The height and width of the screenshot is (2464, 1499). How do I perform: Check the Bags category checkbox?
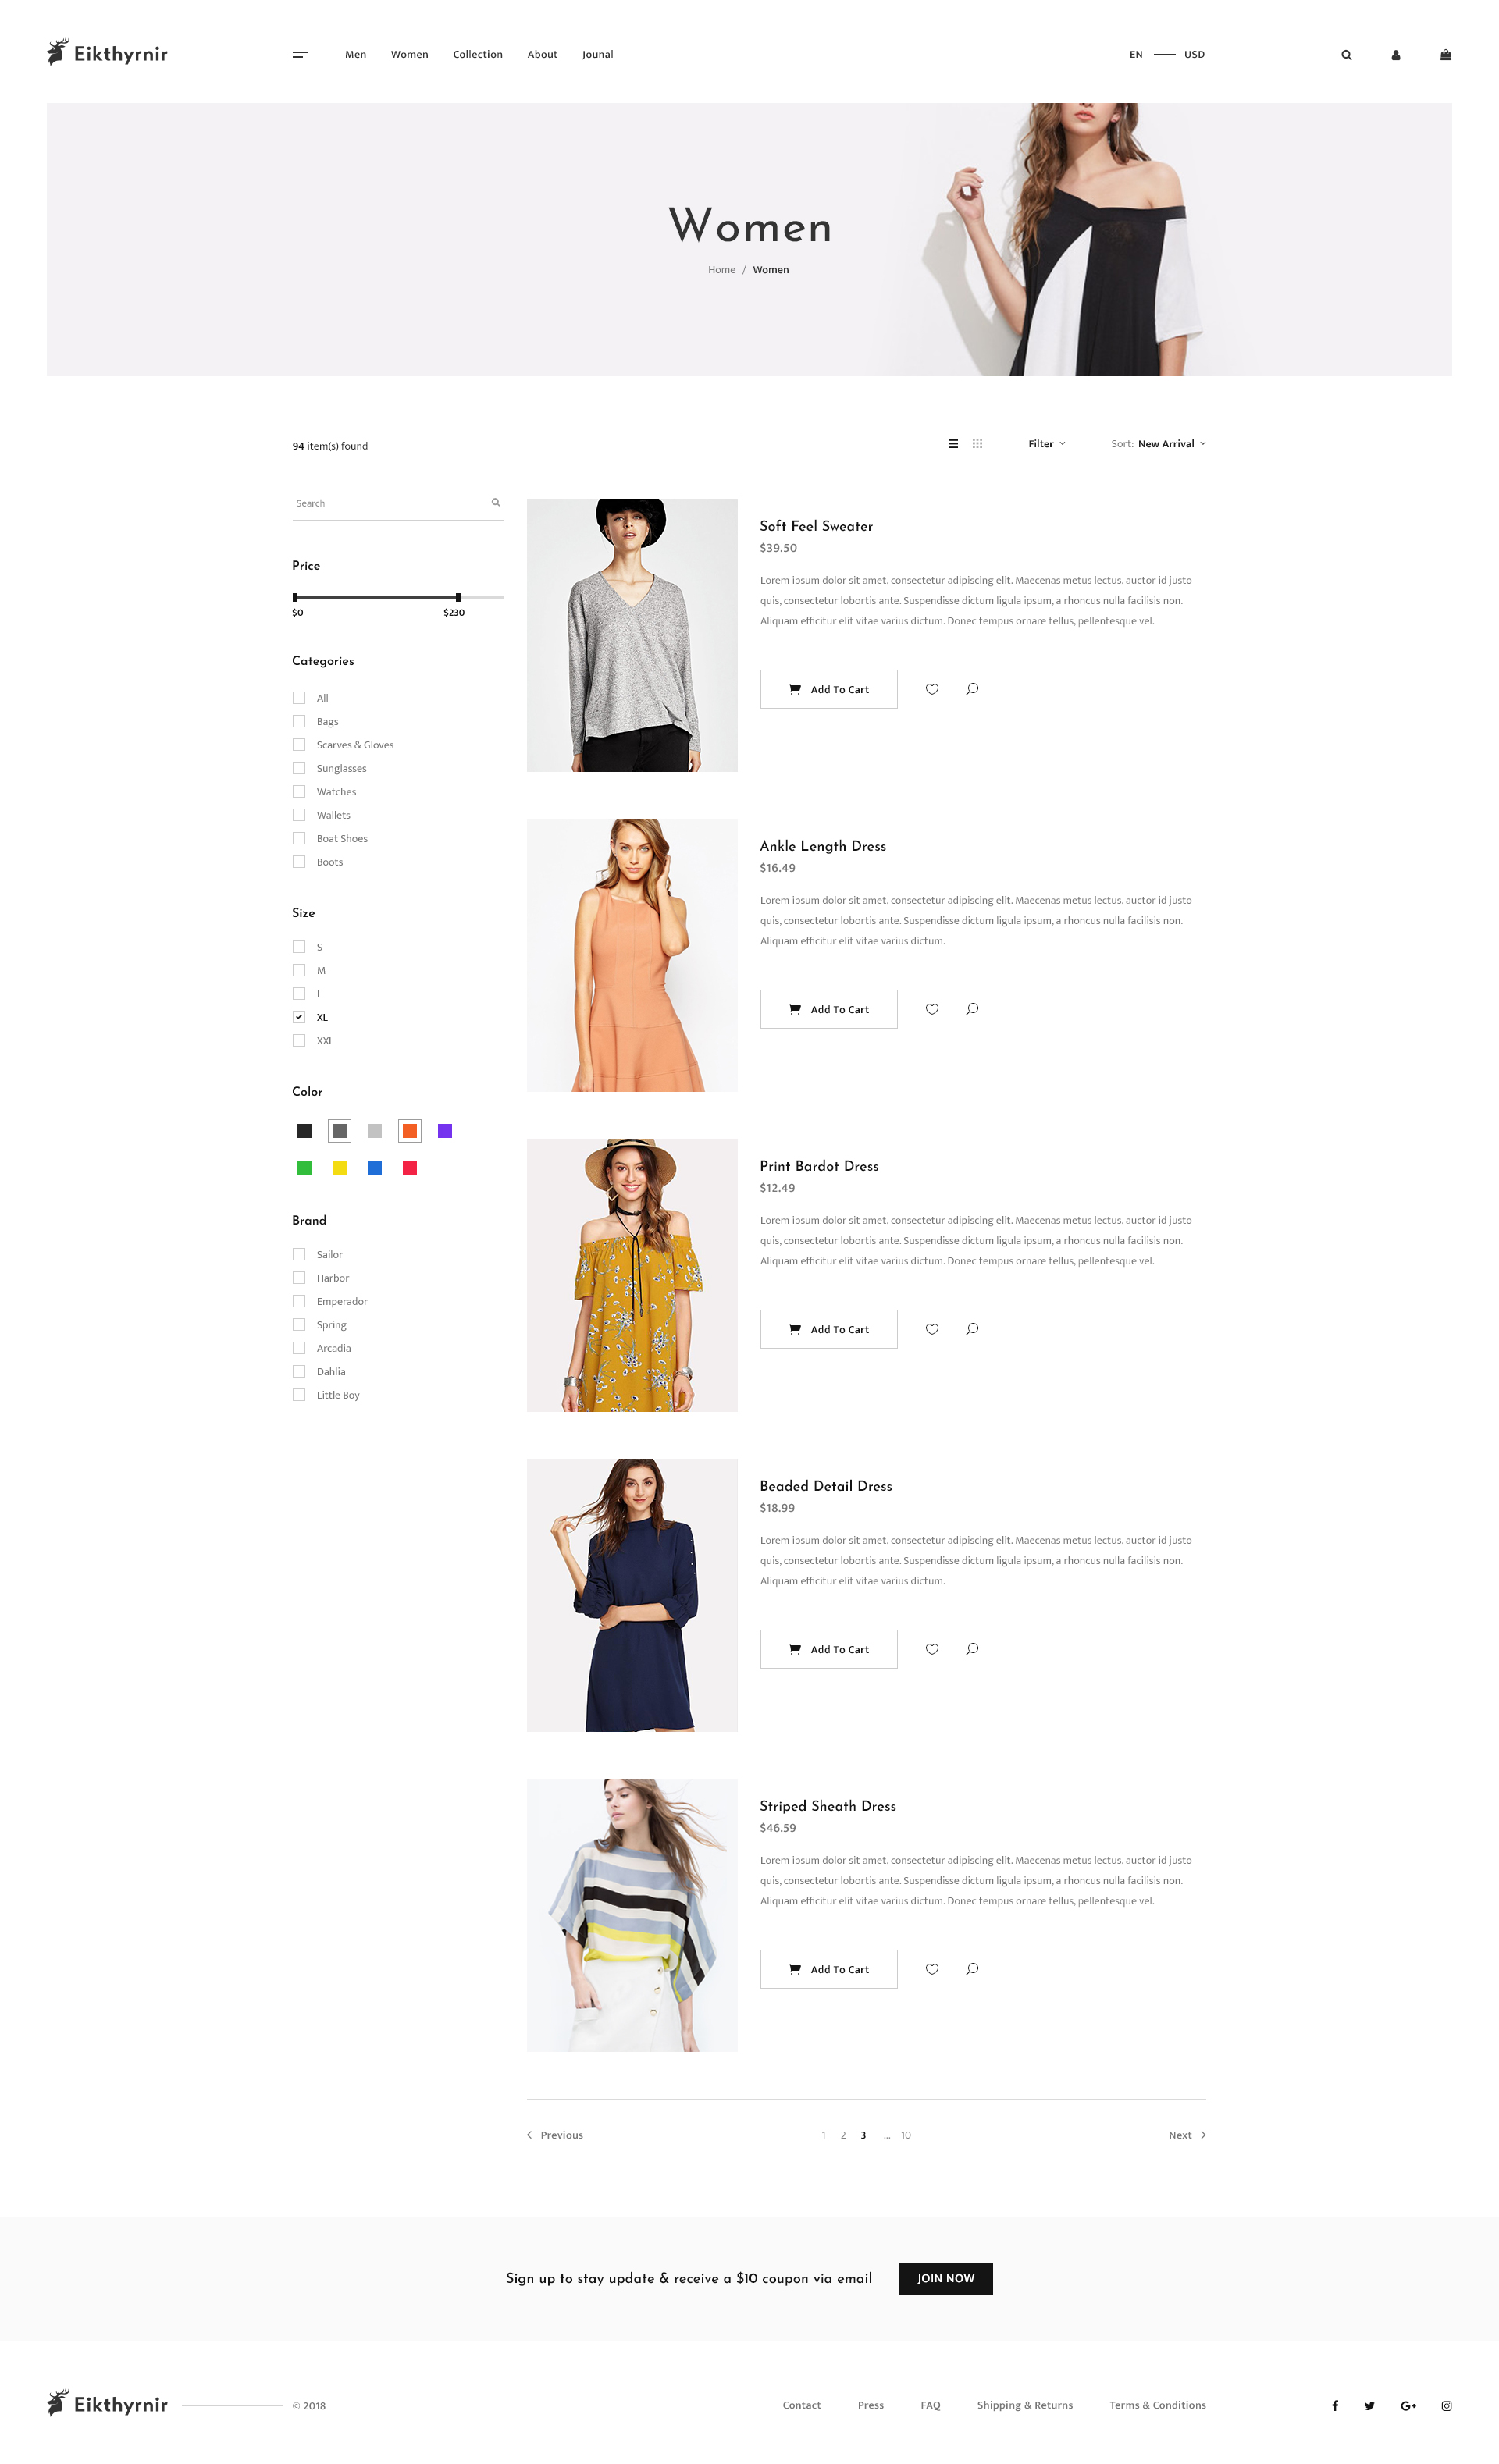pos(299,721)
